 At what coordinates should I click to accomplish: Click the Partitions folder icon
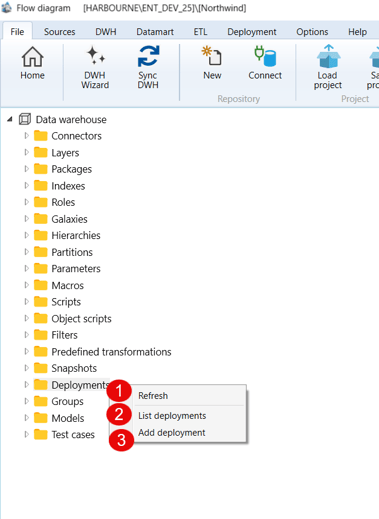point(41,252)
